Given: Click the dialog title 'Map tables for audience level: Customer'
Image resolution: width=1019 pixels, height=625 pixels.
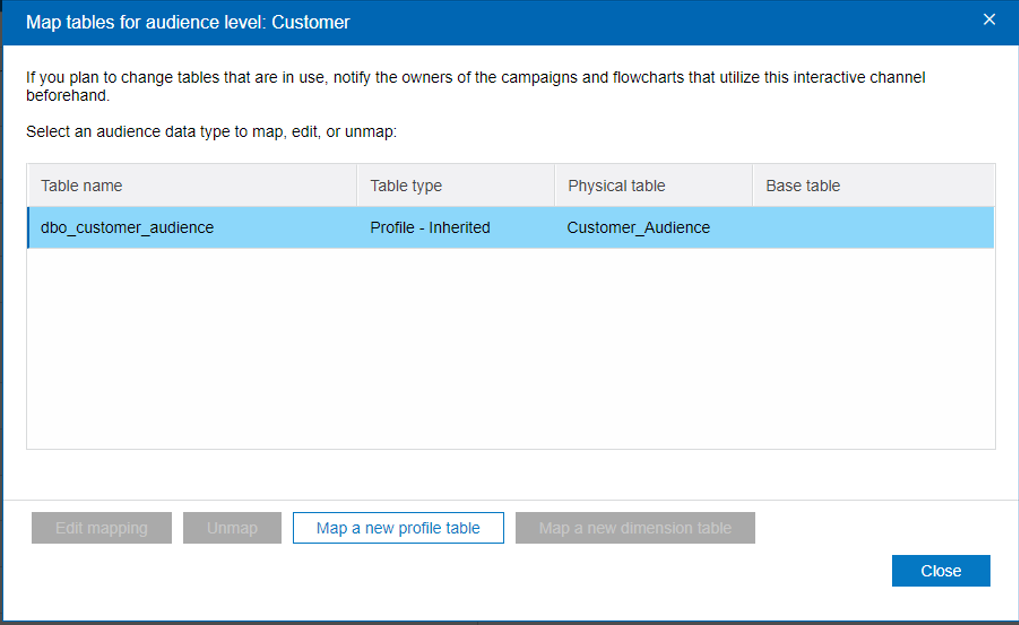Looking at the screenshot, I should tap(188, 21).
